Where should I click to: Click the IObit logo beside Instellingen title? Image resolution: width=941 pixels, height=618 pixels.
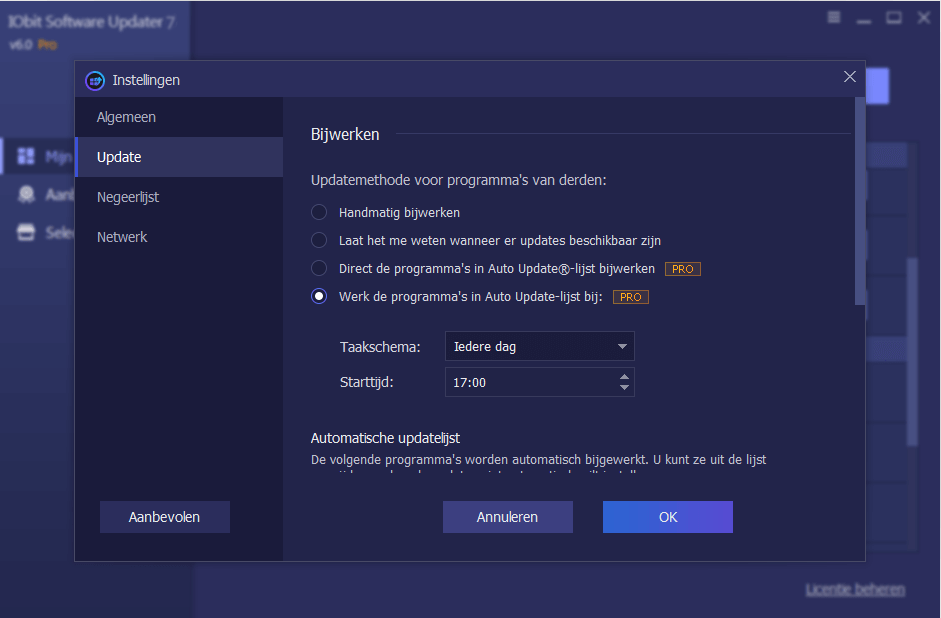tap(95, 80)
